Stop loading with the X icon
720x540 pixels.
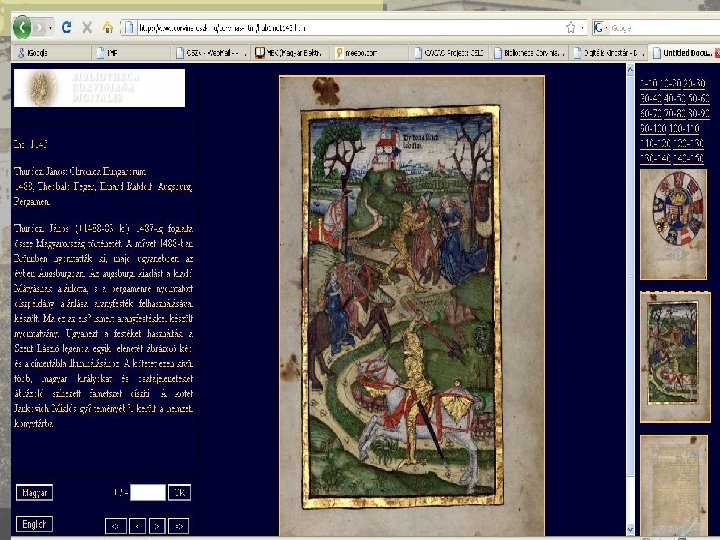point(87,28)
